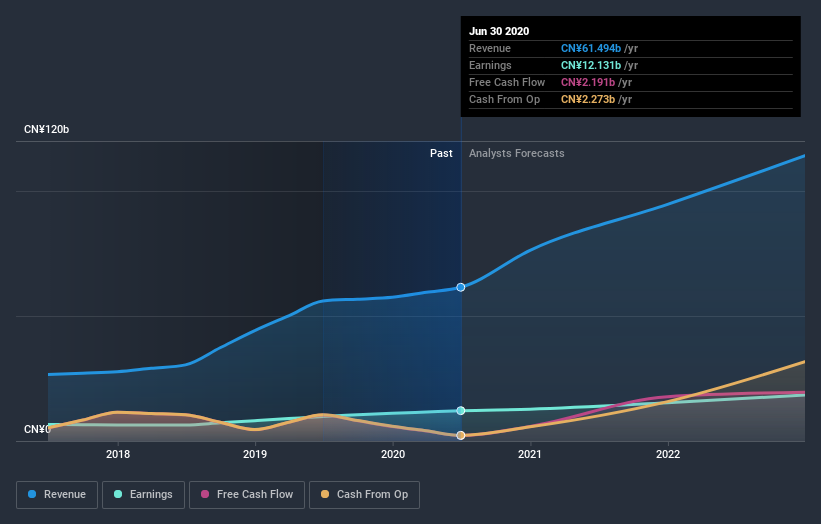Toggle the Revenue legend series

[x=57, y=495]
